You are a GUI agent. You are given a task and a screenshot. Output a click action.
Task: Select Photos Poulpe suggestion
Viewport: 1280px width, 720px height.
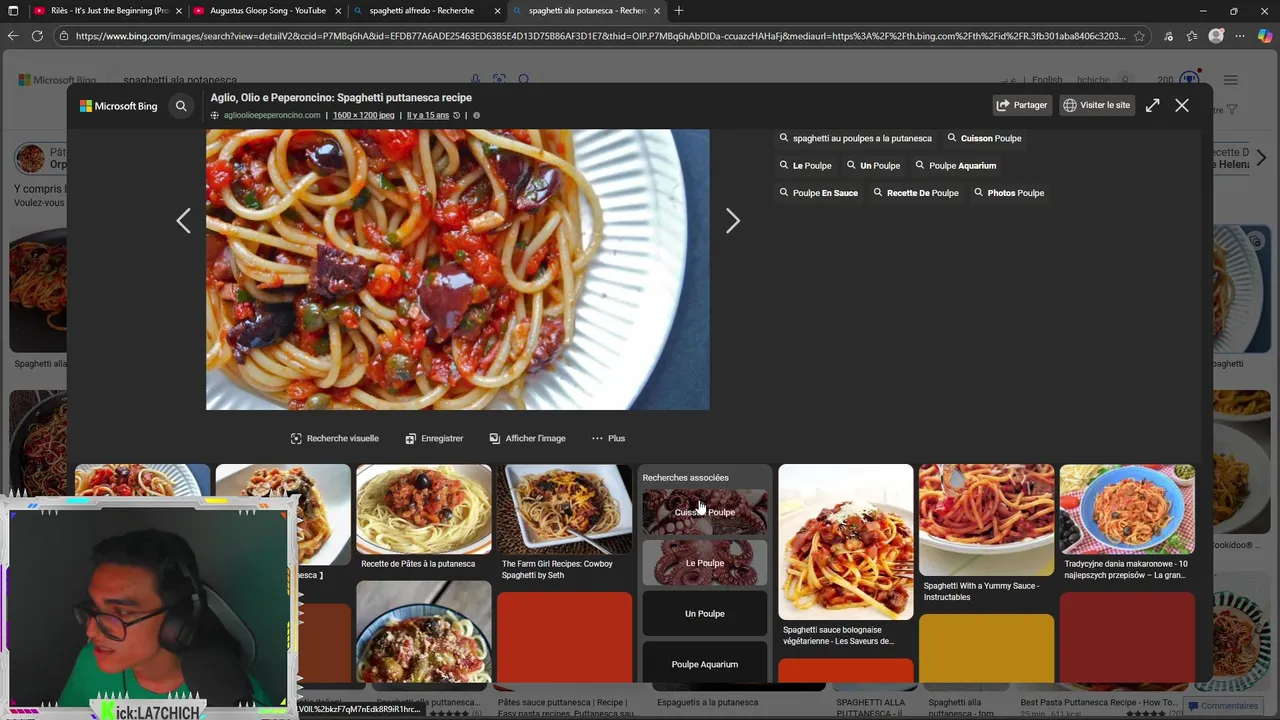1008,192
